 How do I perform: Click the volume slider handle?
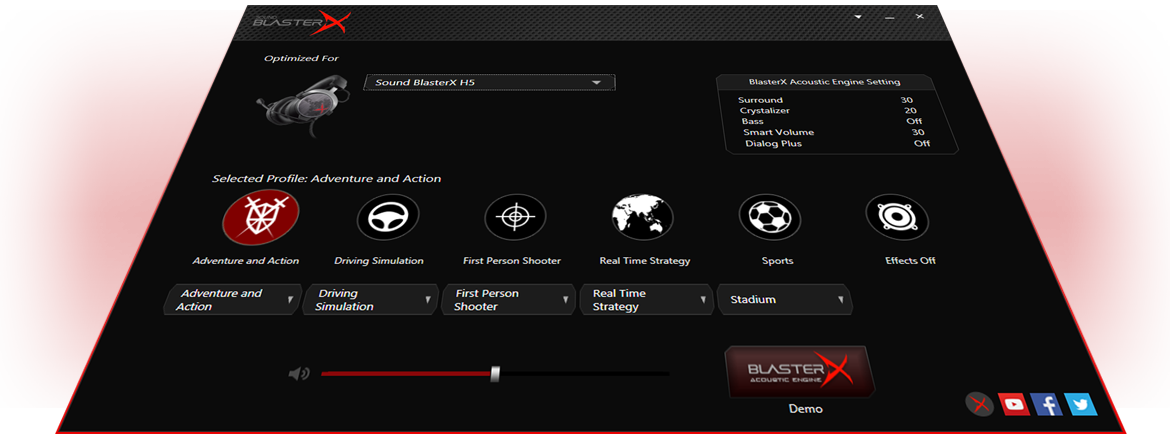[x=495, y=374]
